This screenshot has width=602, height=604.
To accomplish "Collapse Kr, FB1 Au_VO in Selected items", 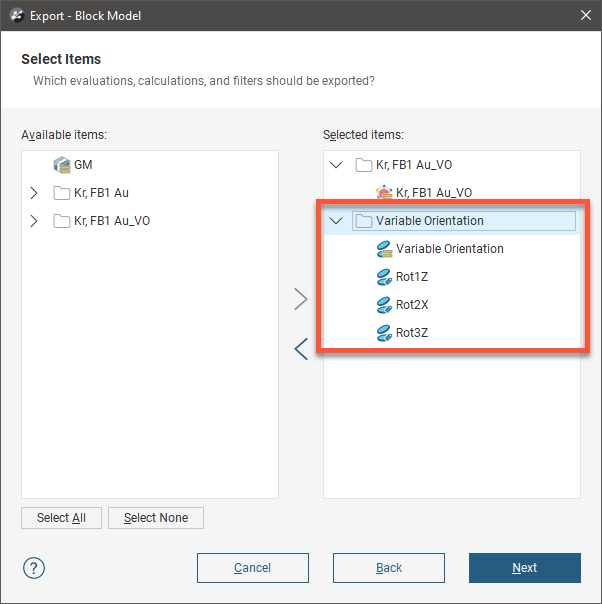I will tap(336, 165).
